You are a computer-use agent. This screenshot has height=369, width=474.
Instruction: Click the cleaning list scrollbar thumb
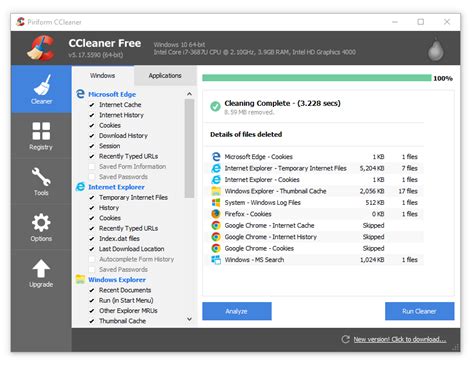189,148
